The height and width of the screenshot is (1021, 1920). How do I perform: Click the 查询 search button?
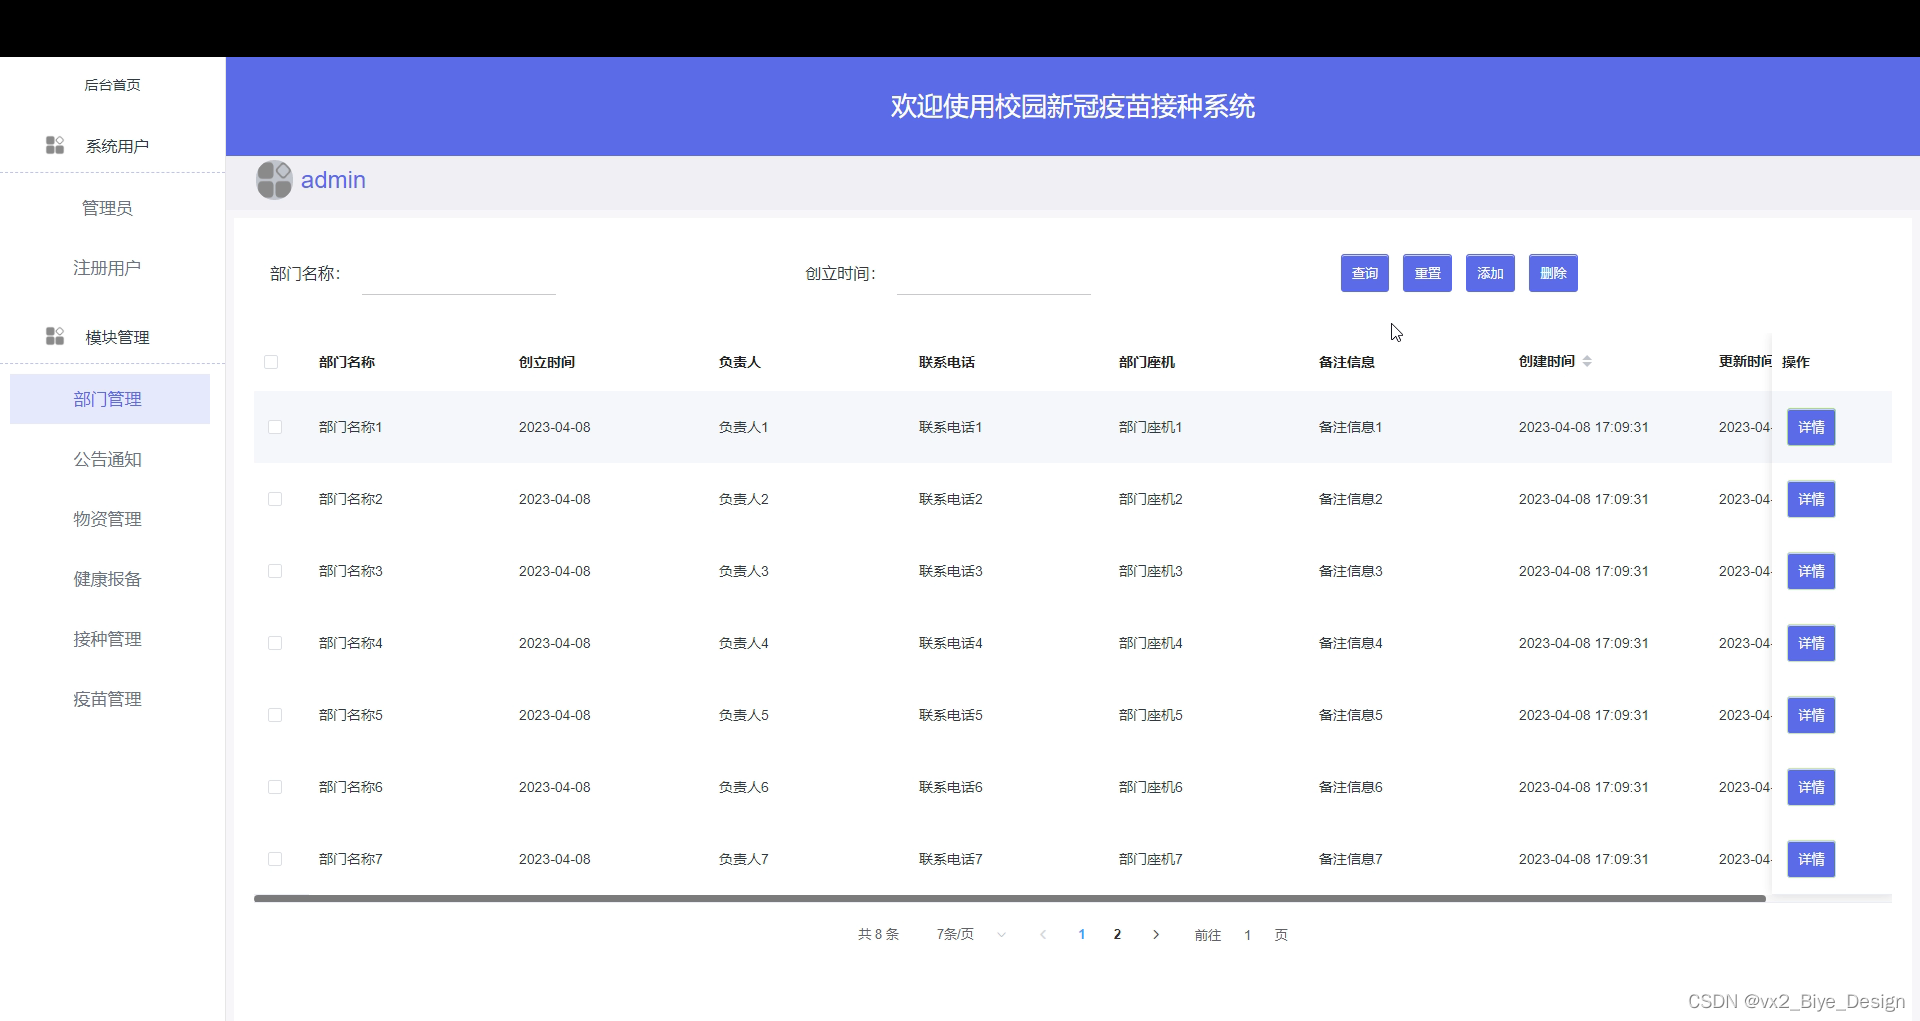[x=1364, y=273]
